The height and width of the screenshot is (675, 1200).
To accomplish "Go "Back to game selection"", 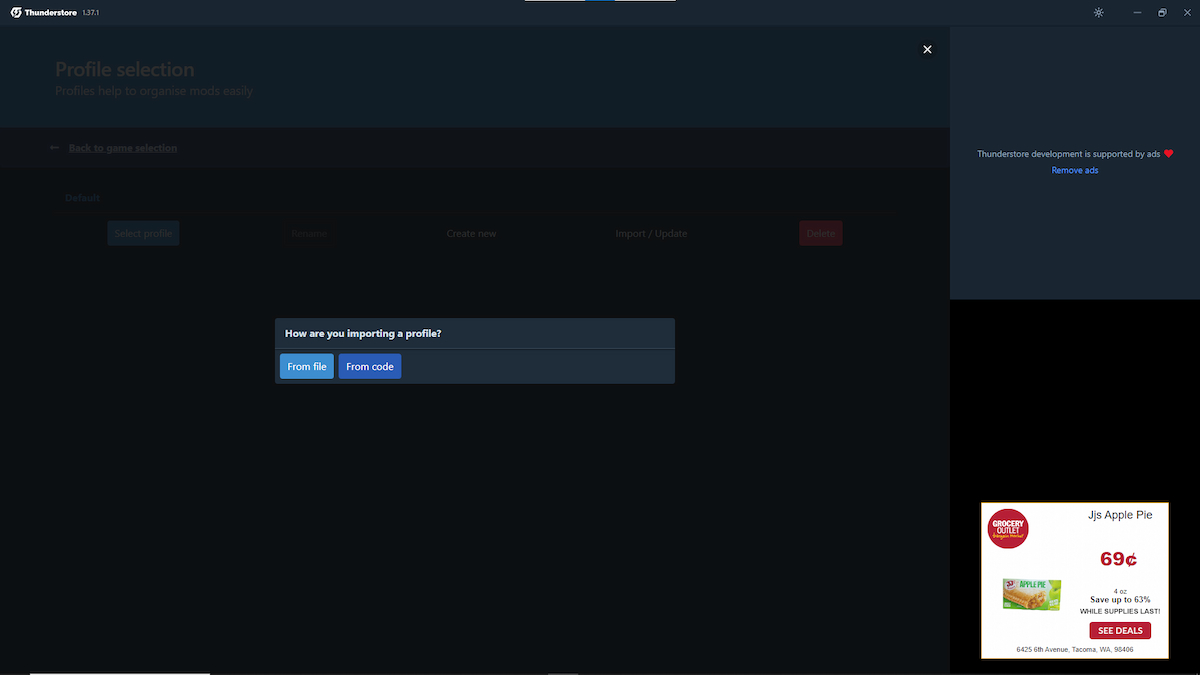I will tap(122, 147).
